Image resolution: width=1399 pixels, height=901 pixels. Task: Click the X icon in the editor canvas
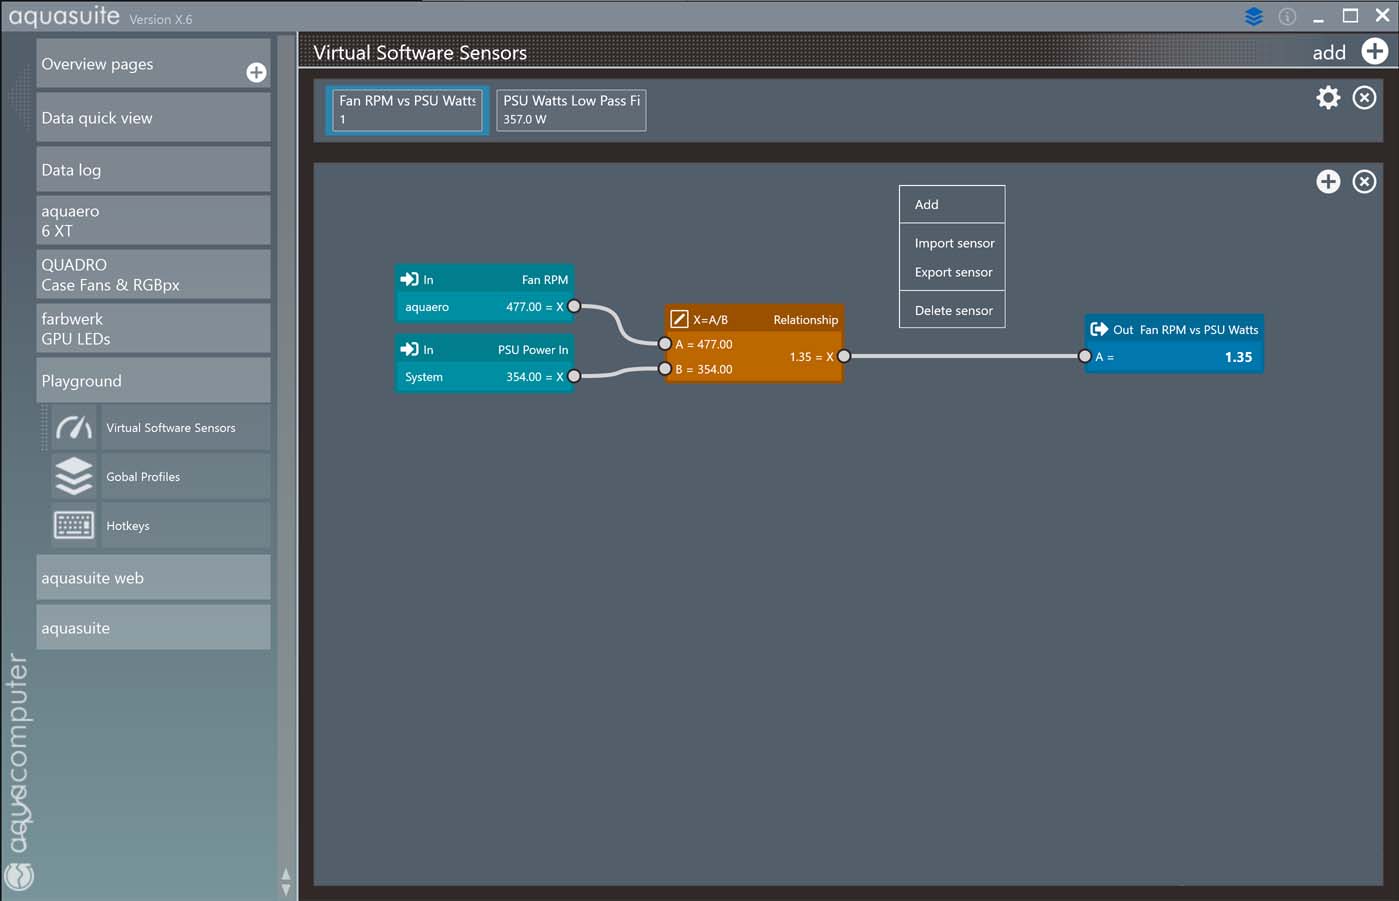(1364, 181)
